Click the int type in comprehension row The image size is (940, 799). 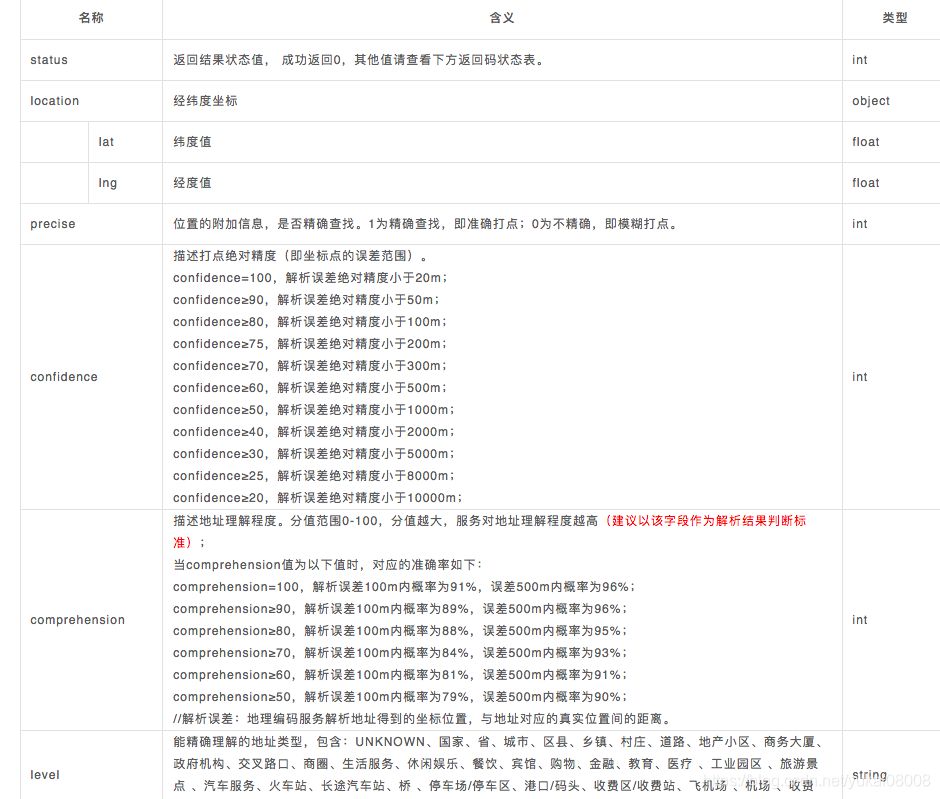(x=860, y=620)
